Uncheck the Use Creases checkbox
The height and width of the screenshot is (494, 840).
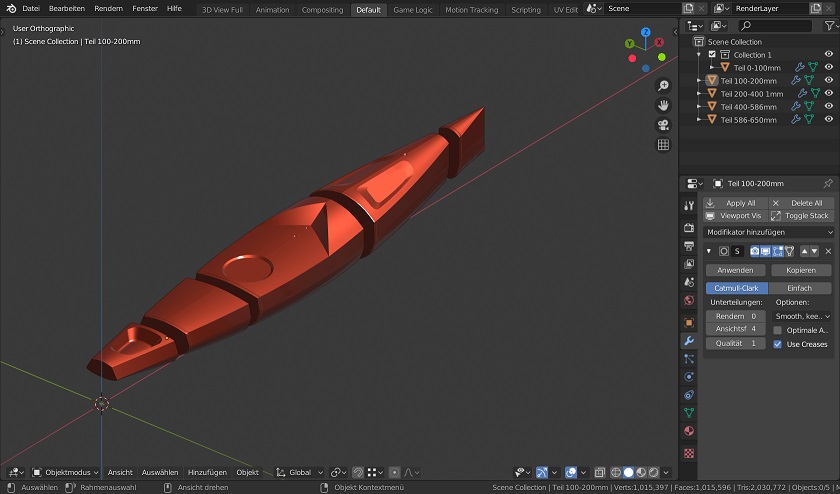(778, 344)
